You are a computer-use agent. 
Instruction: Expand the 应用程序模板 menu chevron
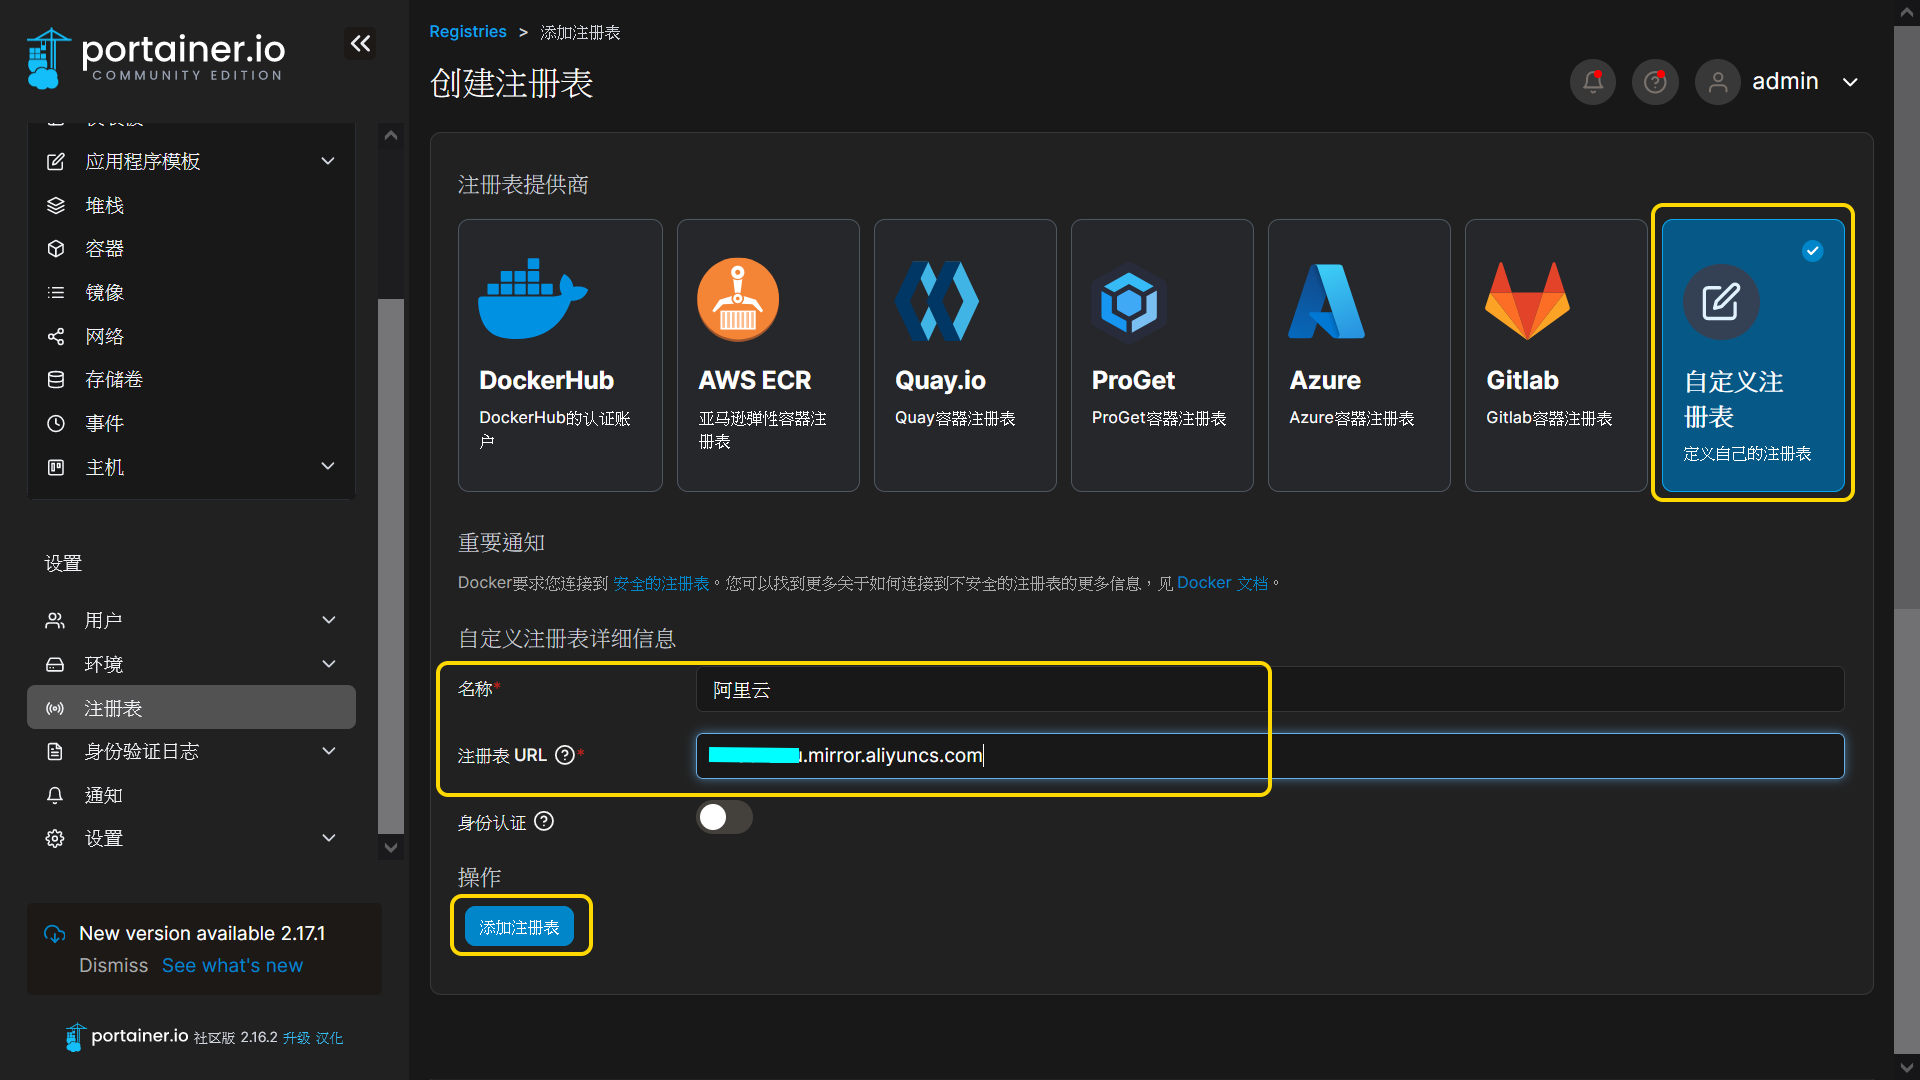(x=328, y=161)
